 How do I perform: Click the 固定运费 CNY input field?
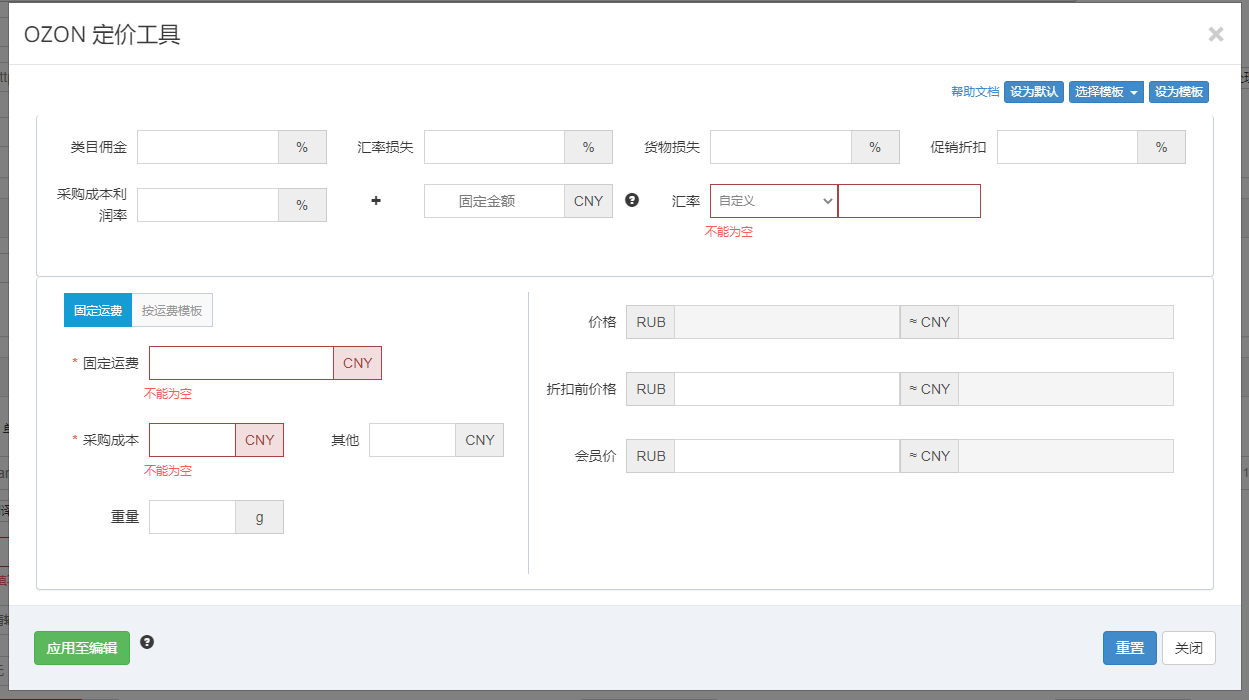[241, 363]
